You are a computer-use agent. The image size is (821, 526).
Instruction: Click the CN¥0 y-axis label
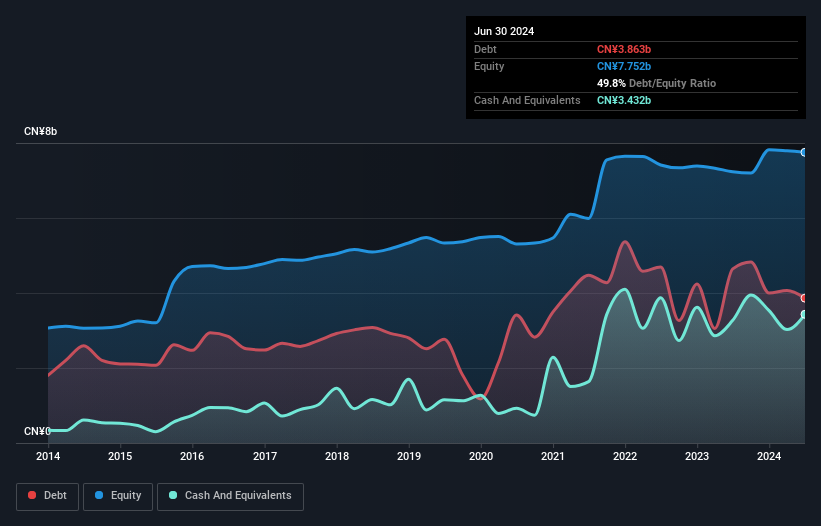[x=37, y=431]
